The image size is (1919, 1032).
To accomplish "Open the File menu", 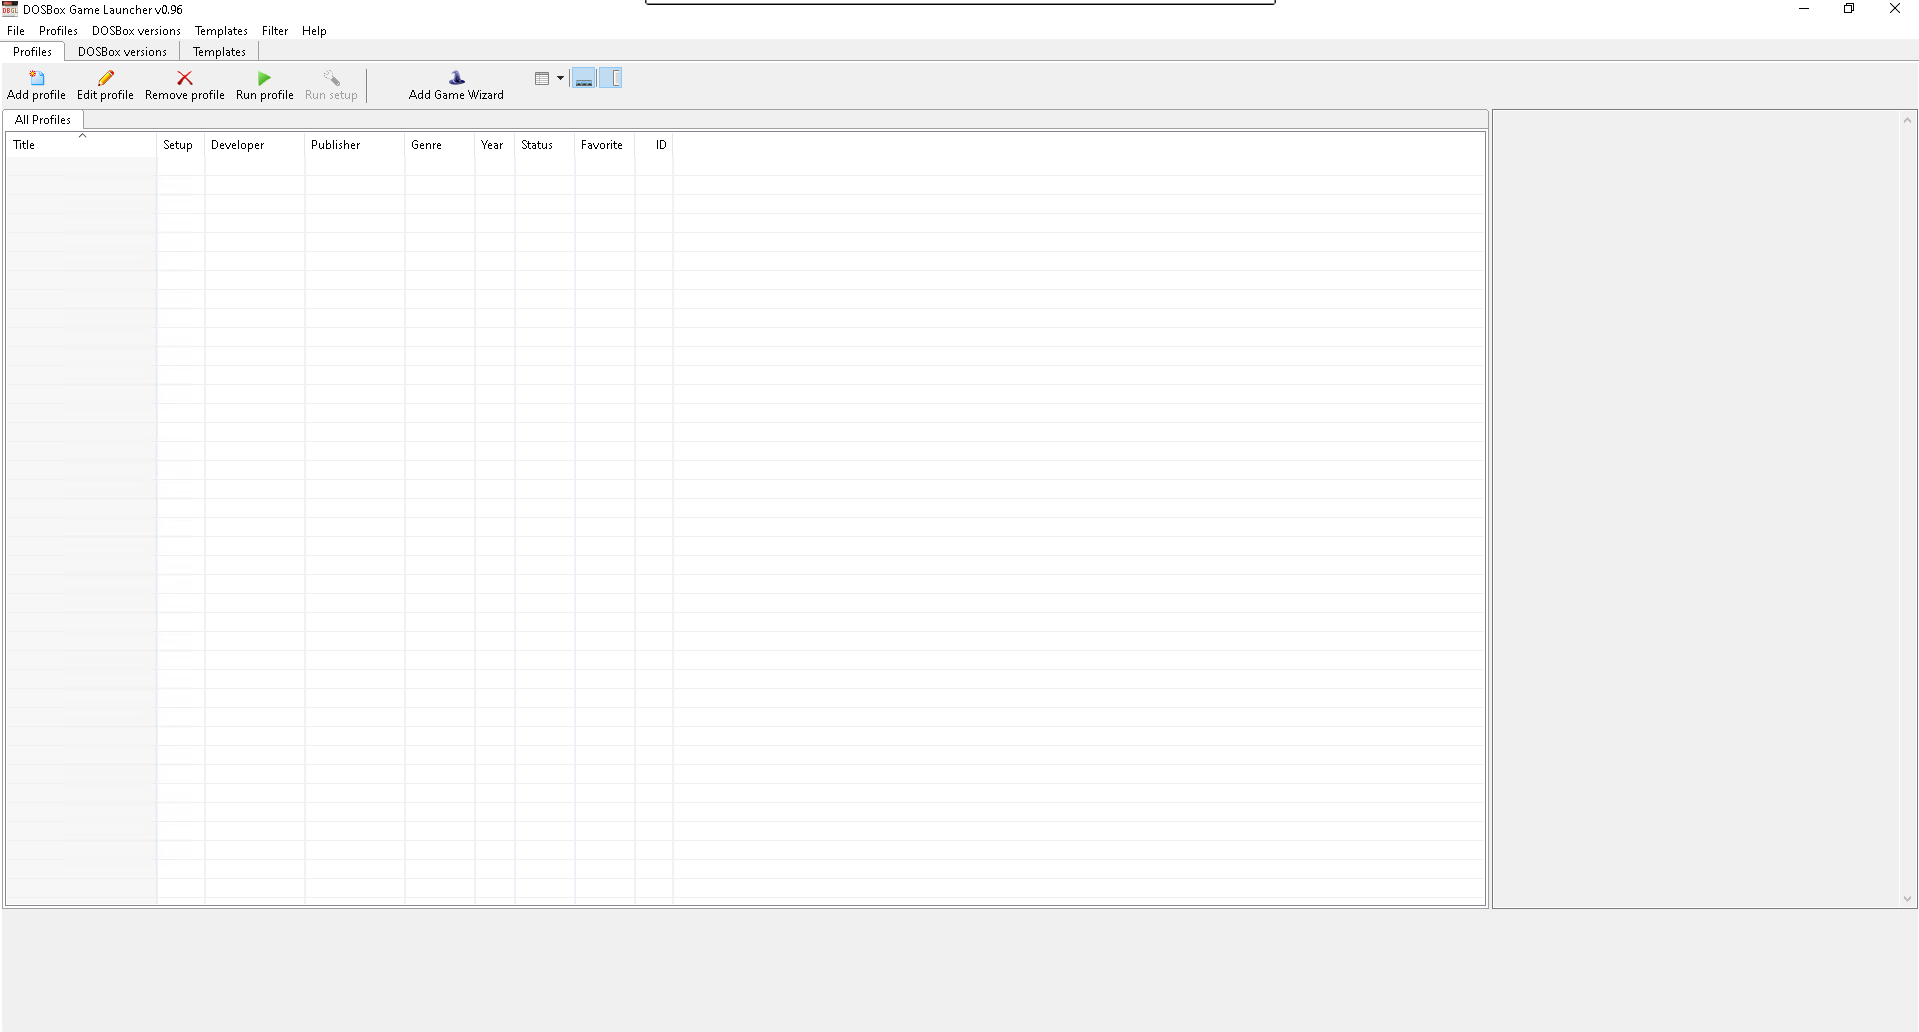I will (x=16, y=31).
